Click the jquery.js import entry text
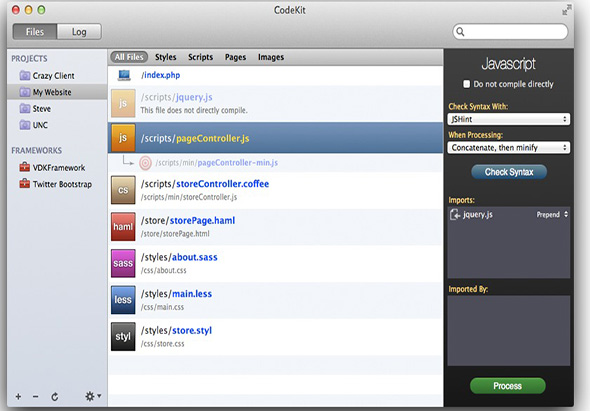590x411 pixels. pyautogui.click(x=477, y=215)
